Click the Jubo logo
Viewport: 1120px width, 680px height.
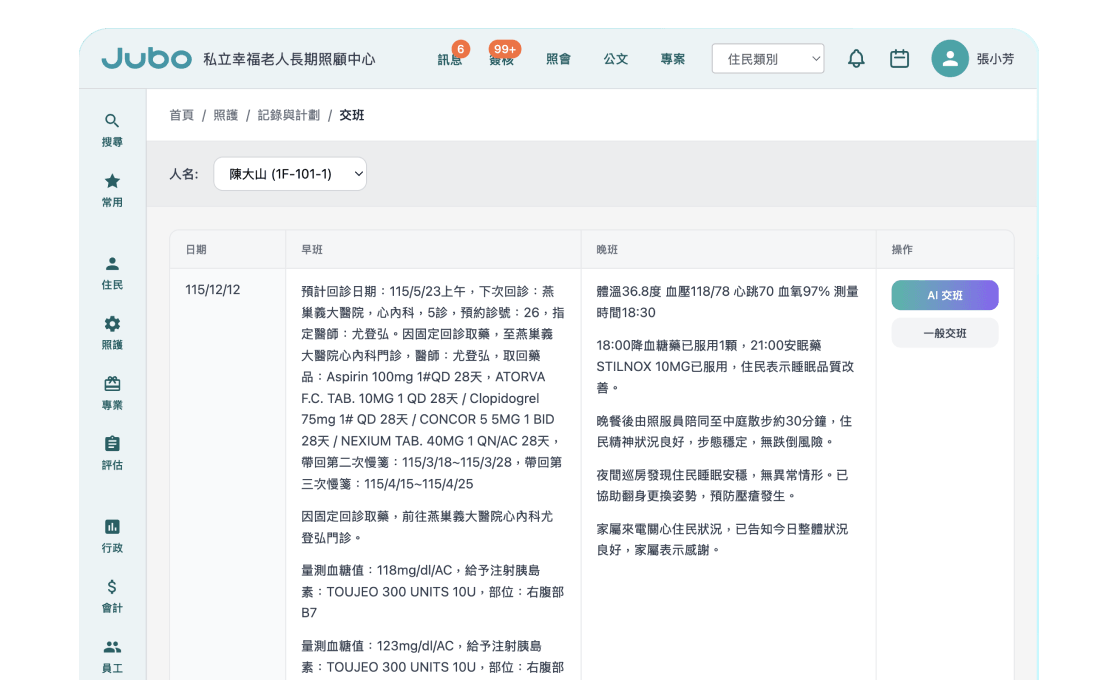point(146,59)
